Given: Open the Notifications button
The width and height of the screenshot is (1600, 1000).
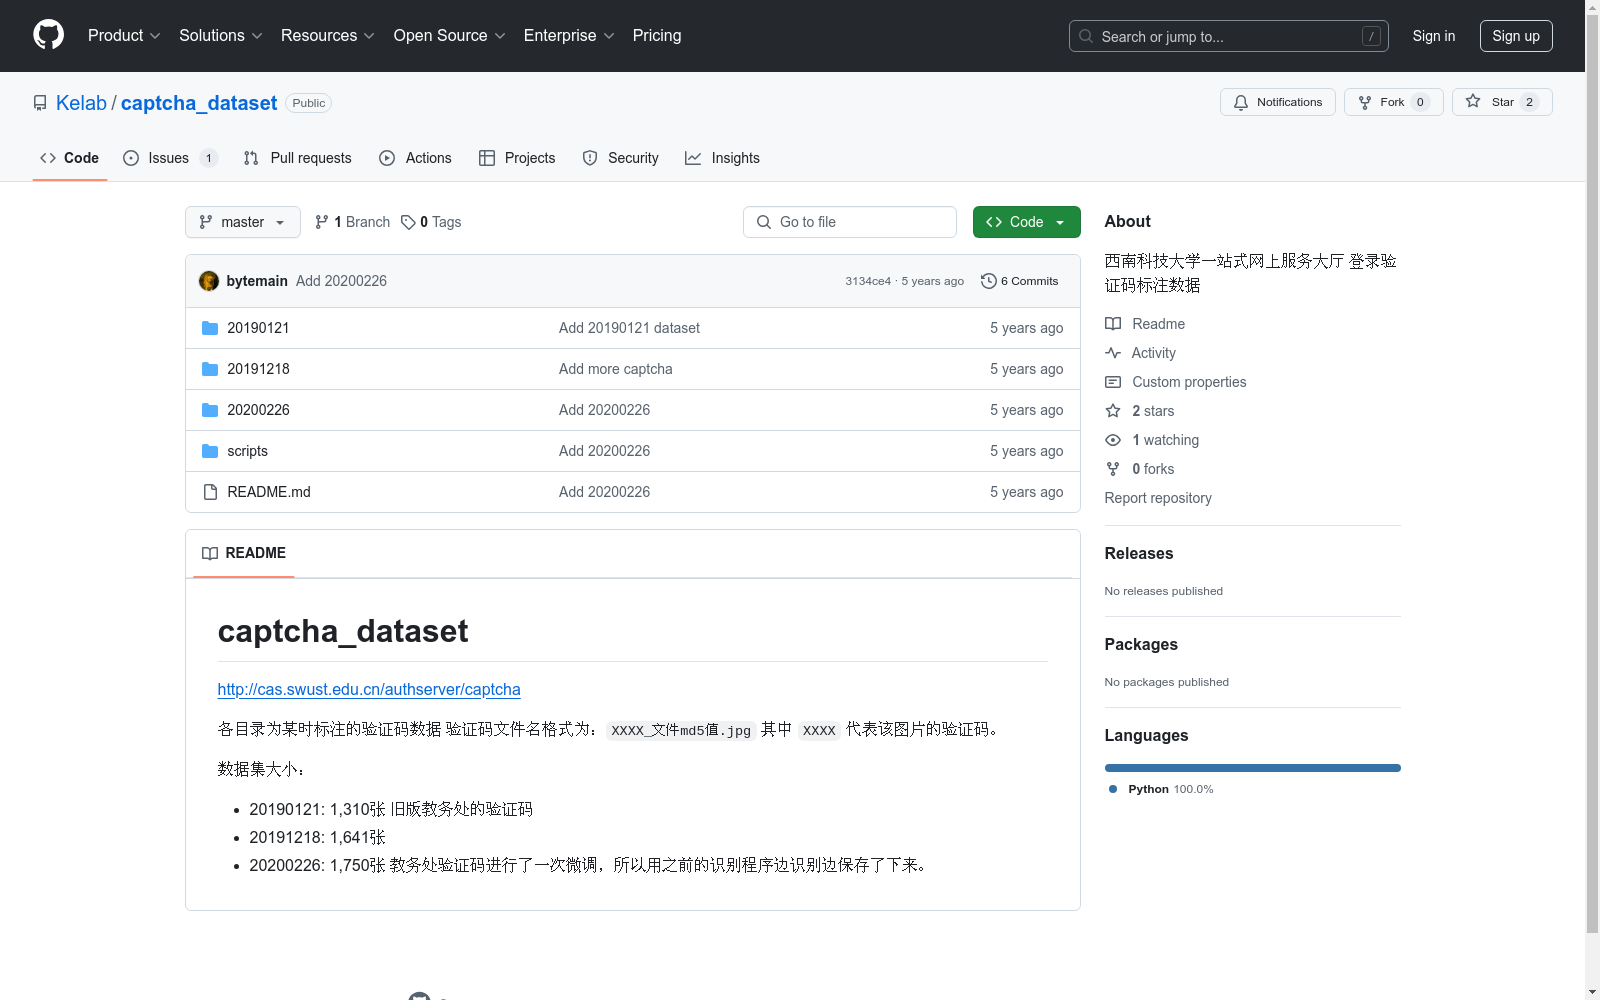Looking at the screenshot, I should [1277, 102].
